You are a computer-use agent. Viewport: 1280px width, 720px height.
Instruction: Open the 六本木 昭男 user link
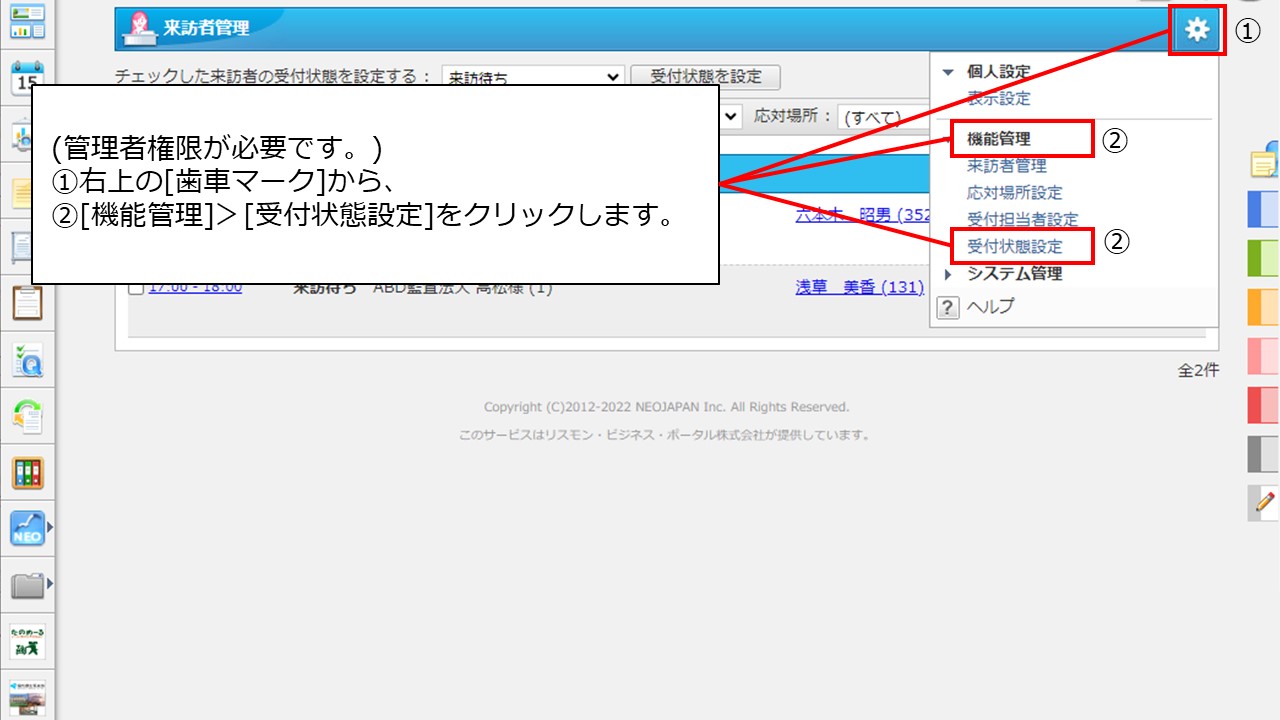point(862,215)
